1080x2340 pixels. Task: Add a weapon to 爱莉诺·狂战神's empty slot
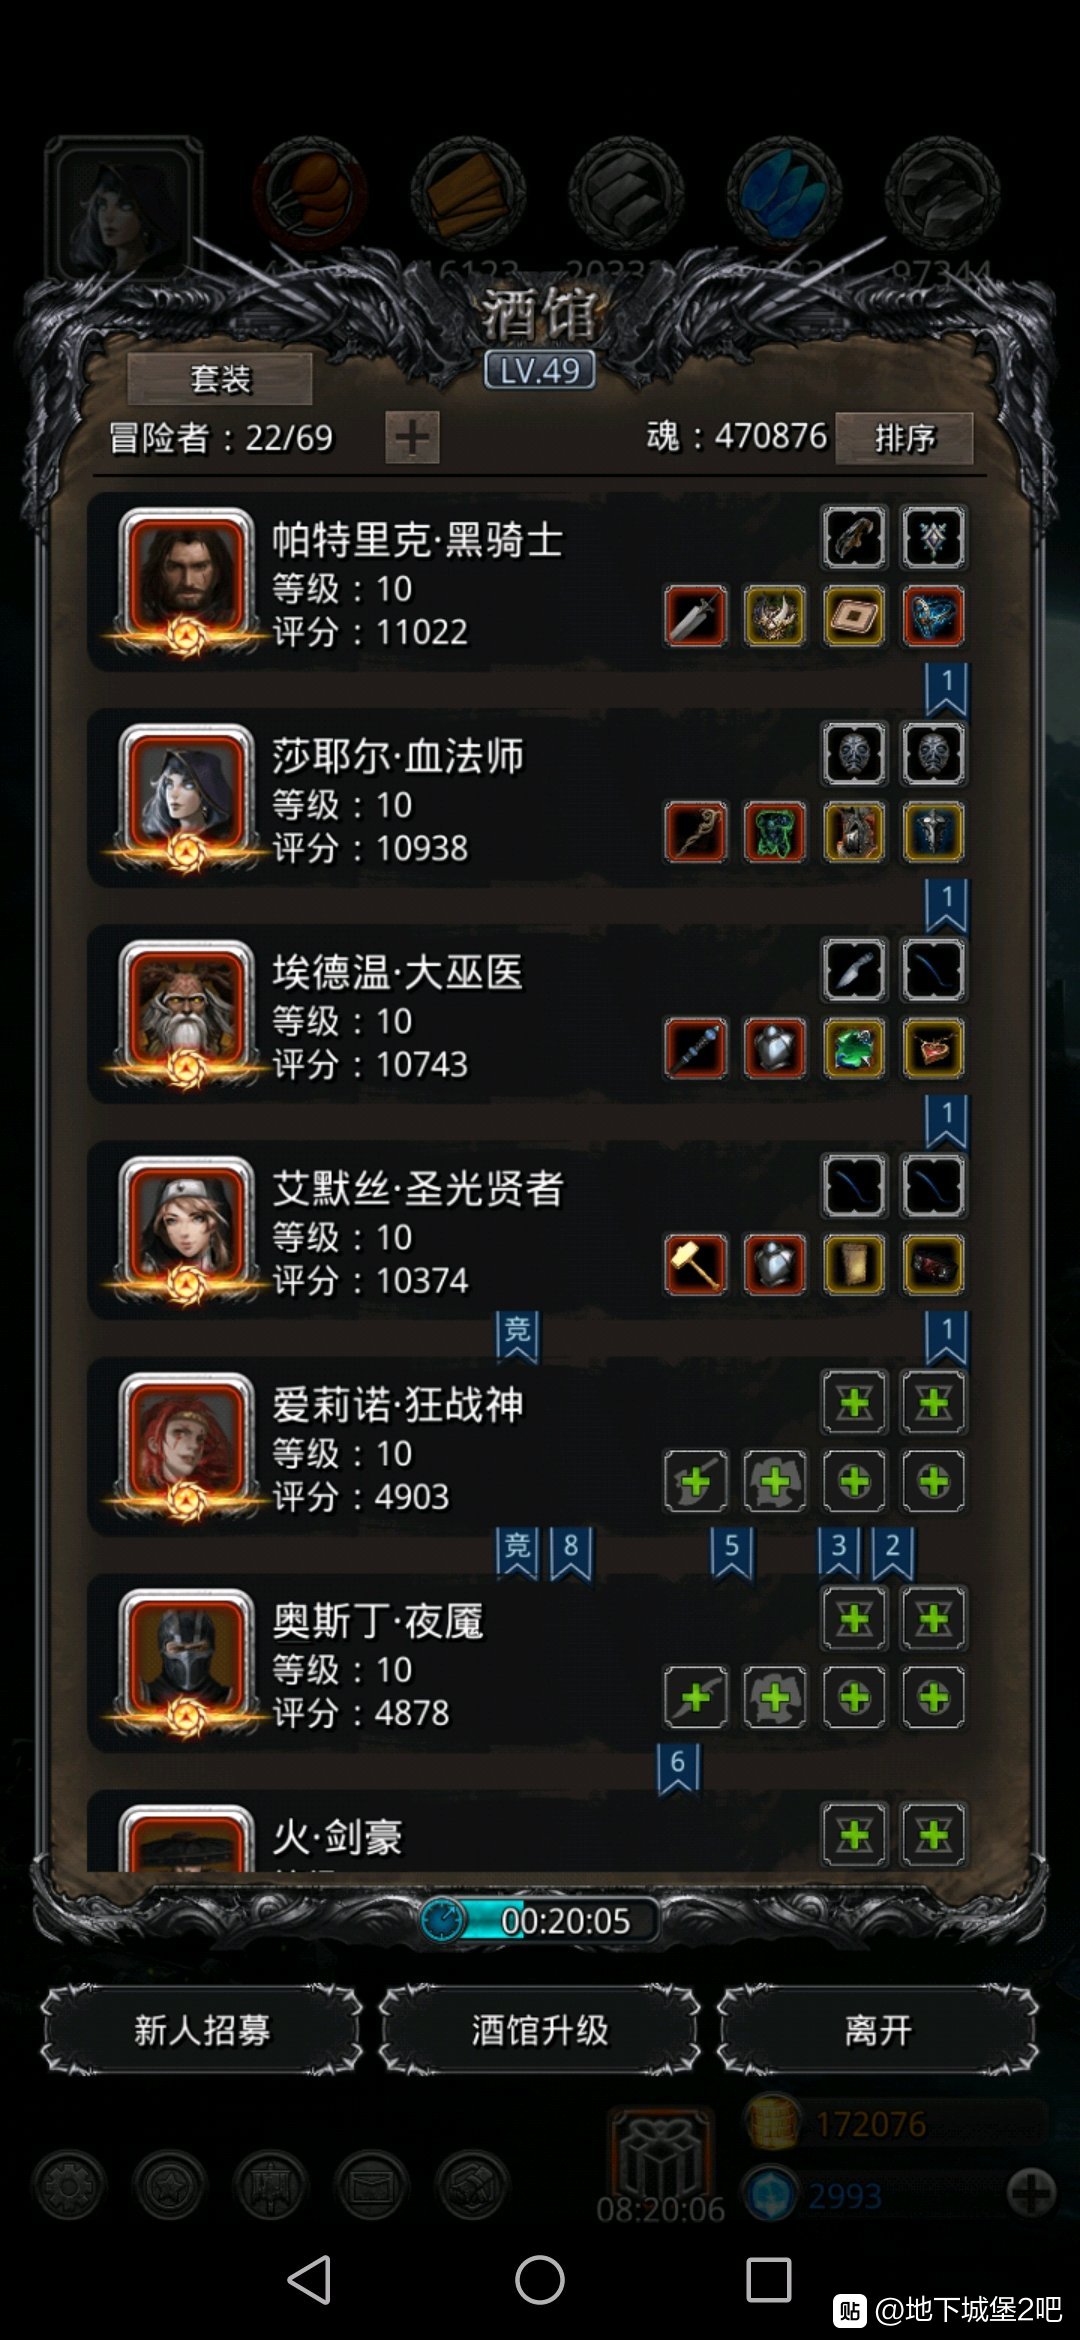tap(696, 1481)
